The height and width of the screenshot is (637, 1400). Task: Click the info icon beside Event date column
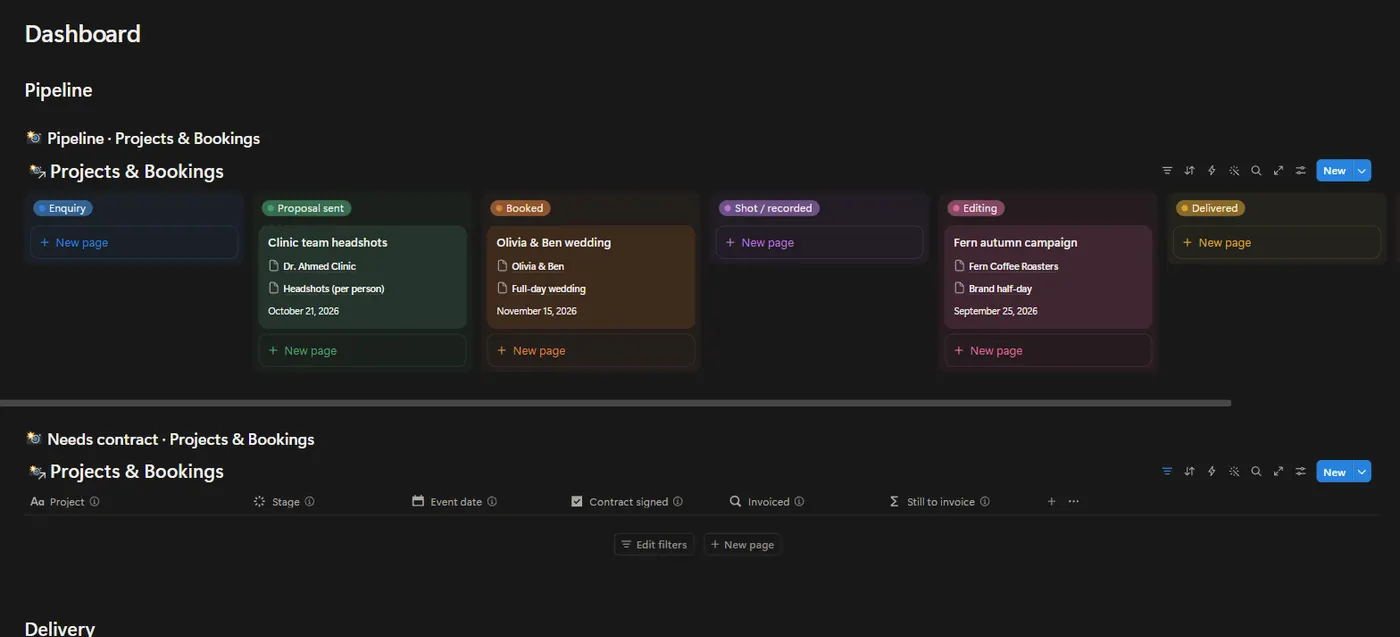tap(492, 502)
